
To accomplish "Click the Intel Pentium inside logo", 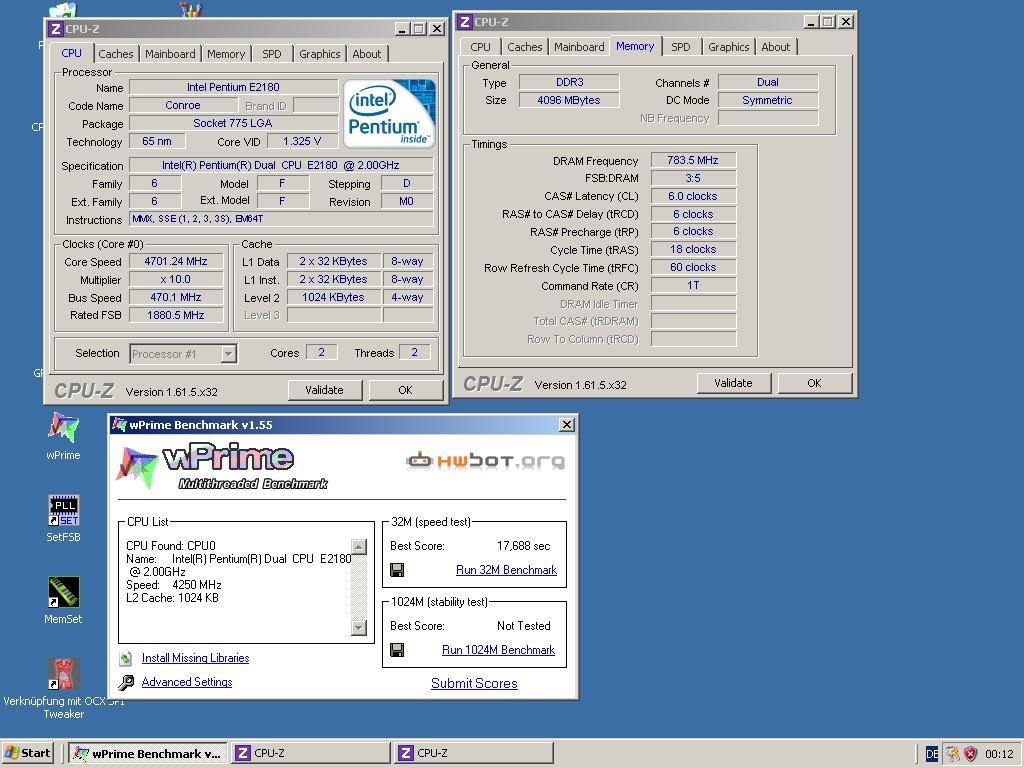I will pos(389,113).
